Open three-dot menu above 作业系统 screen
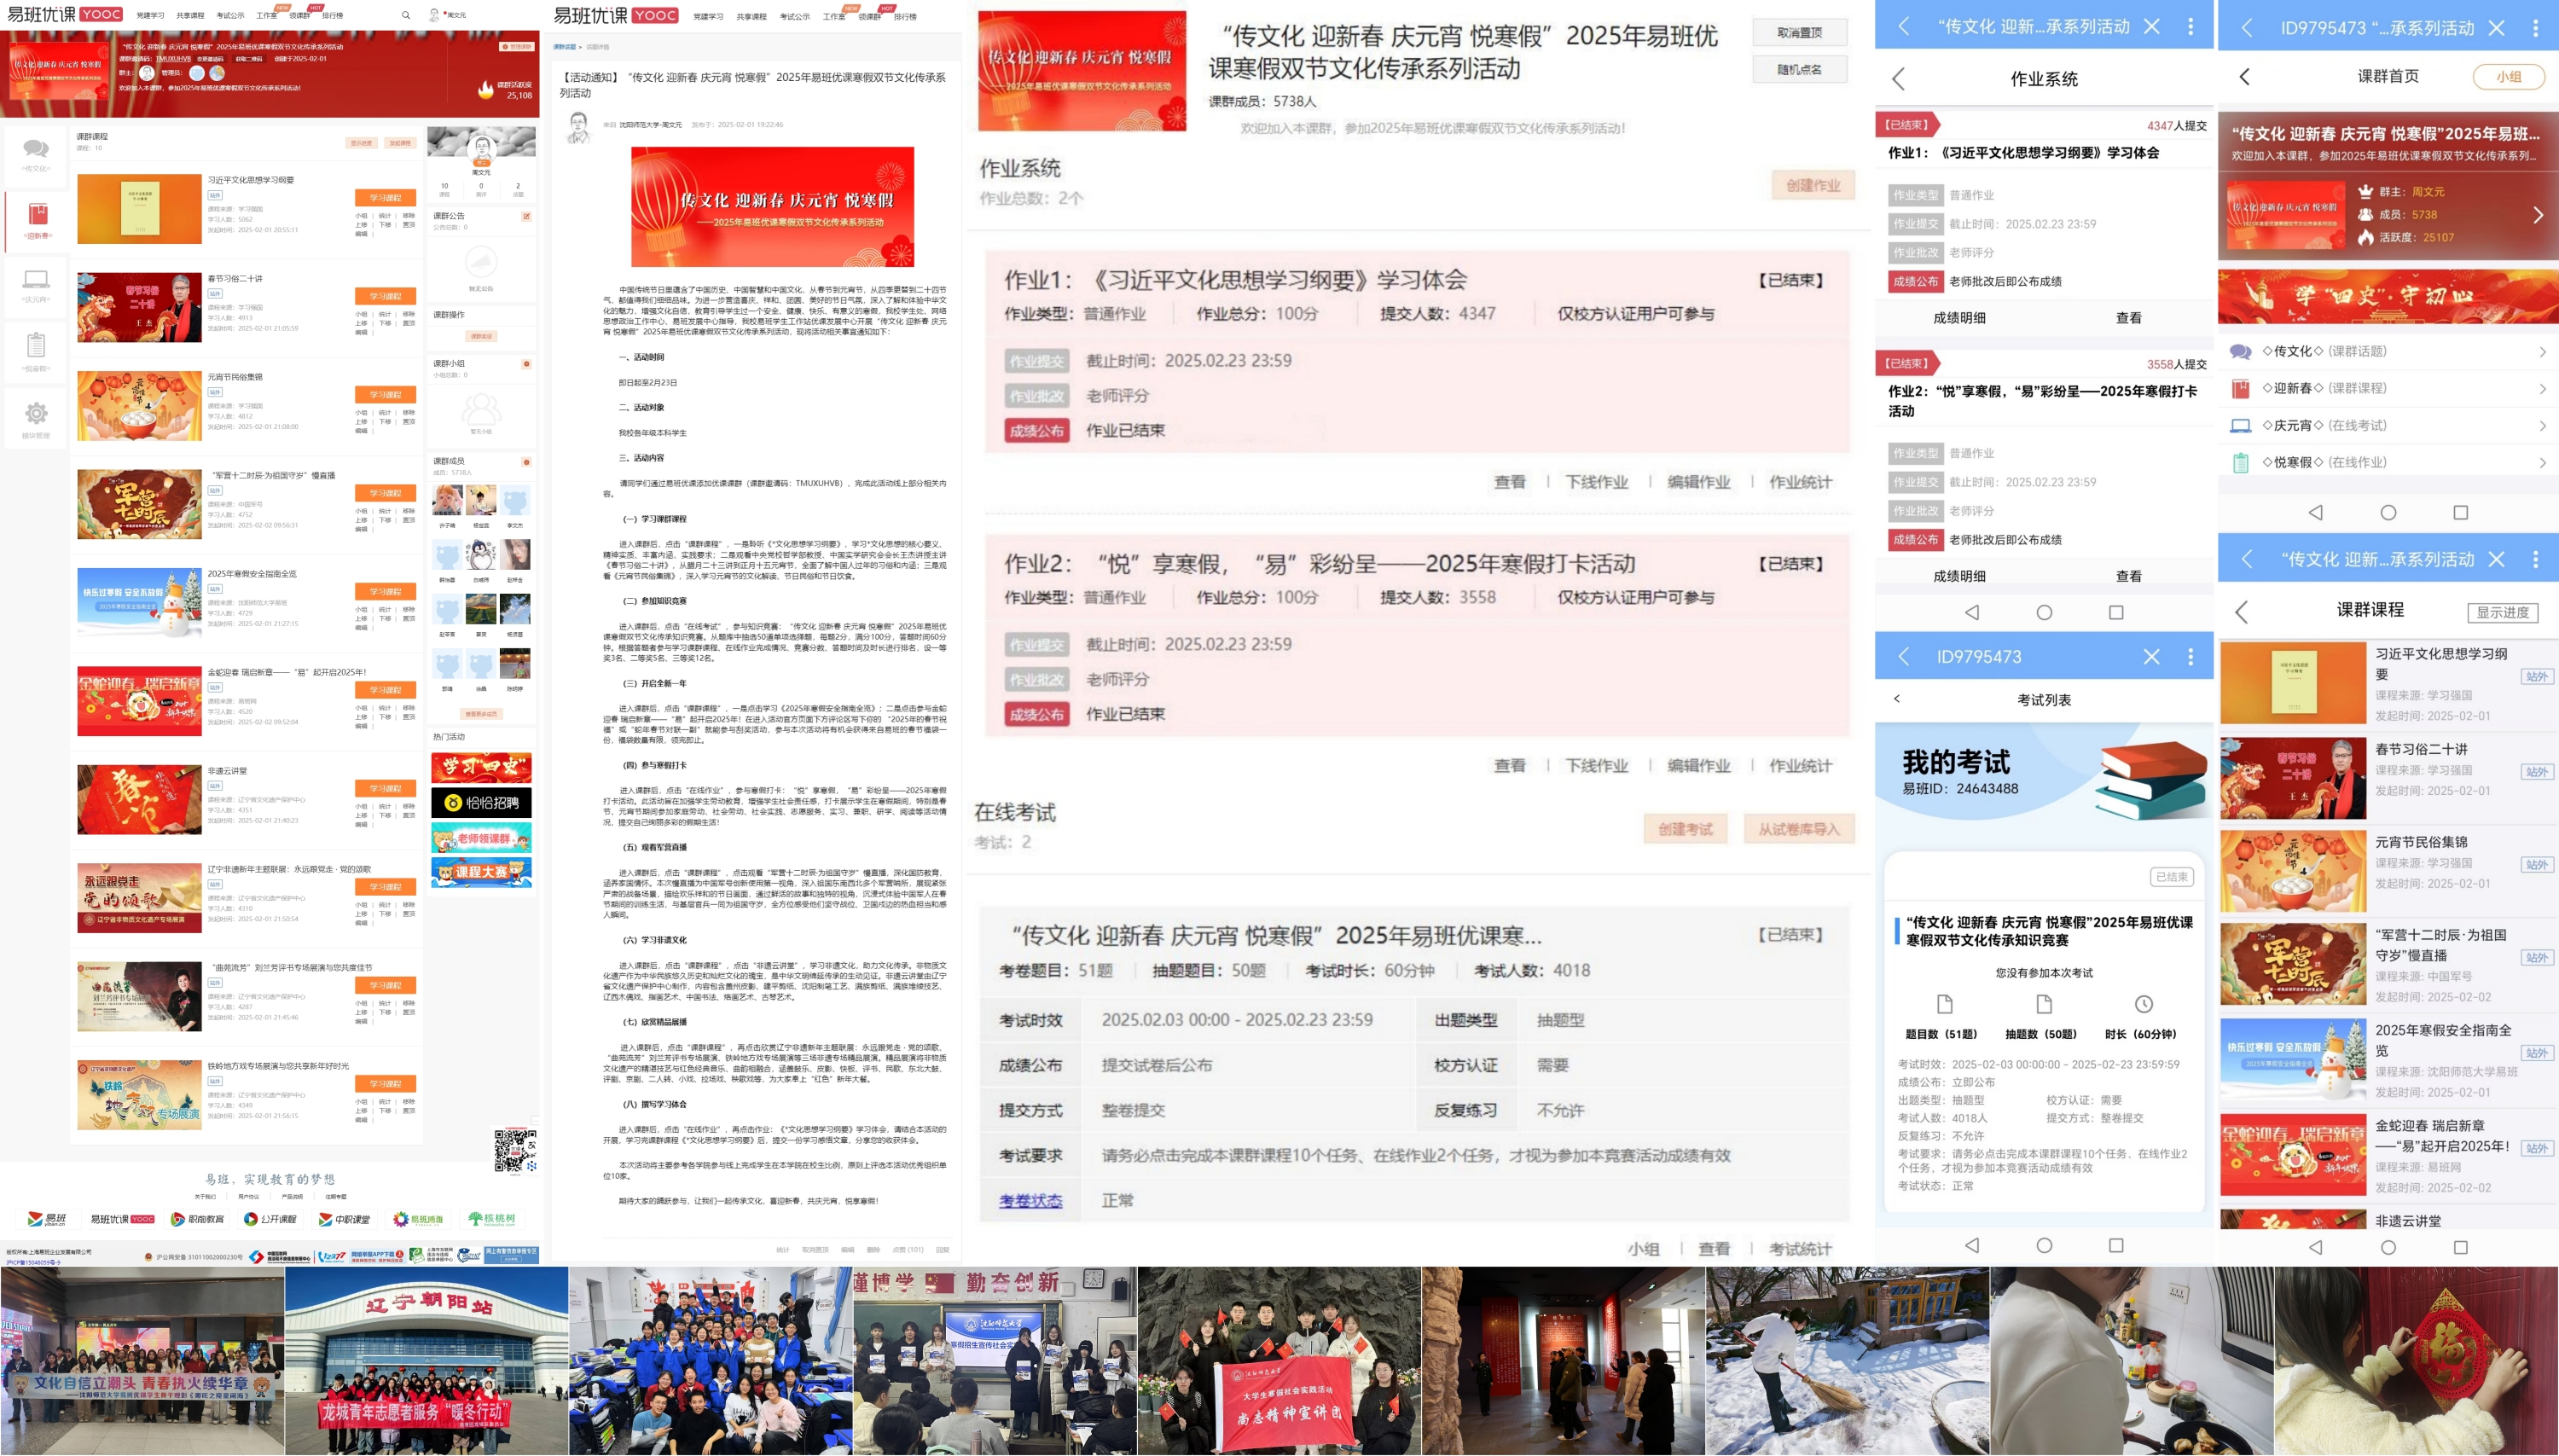This screenshot has width=2559, height=1456. pyautogui.click(x=2191, y=27)
